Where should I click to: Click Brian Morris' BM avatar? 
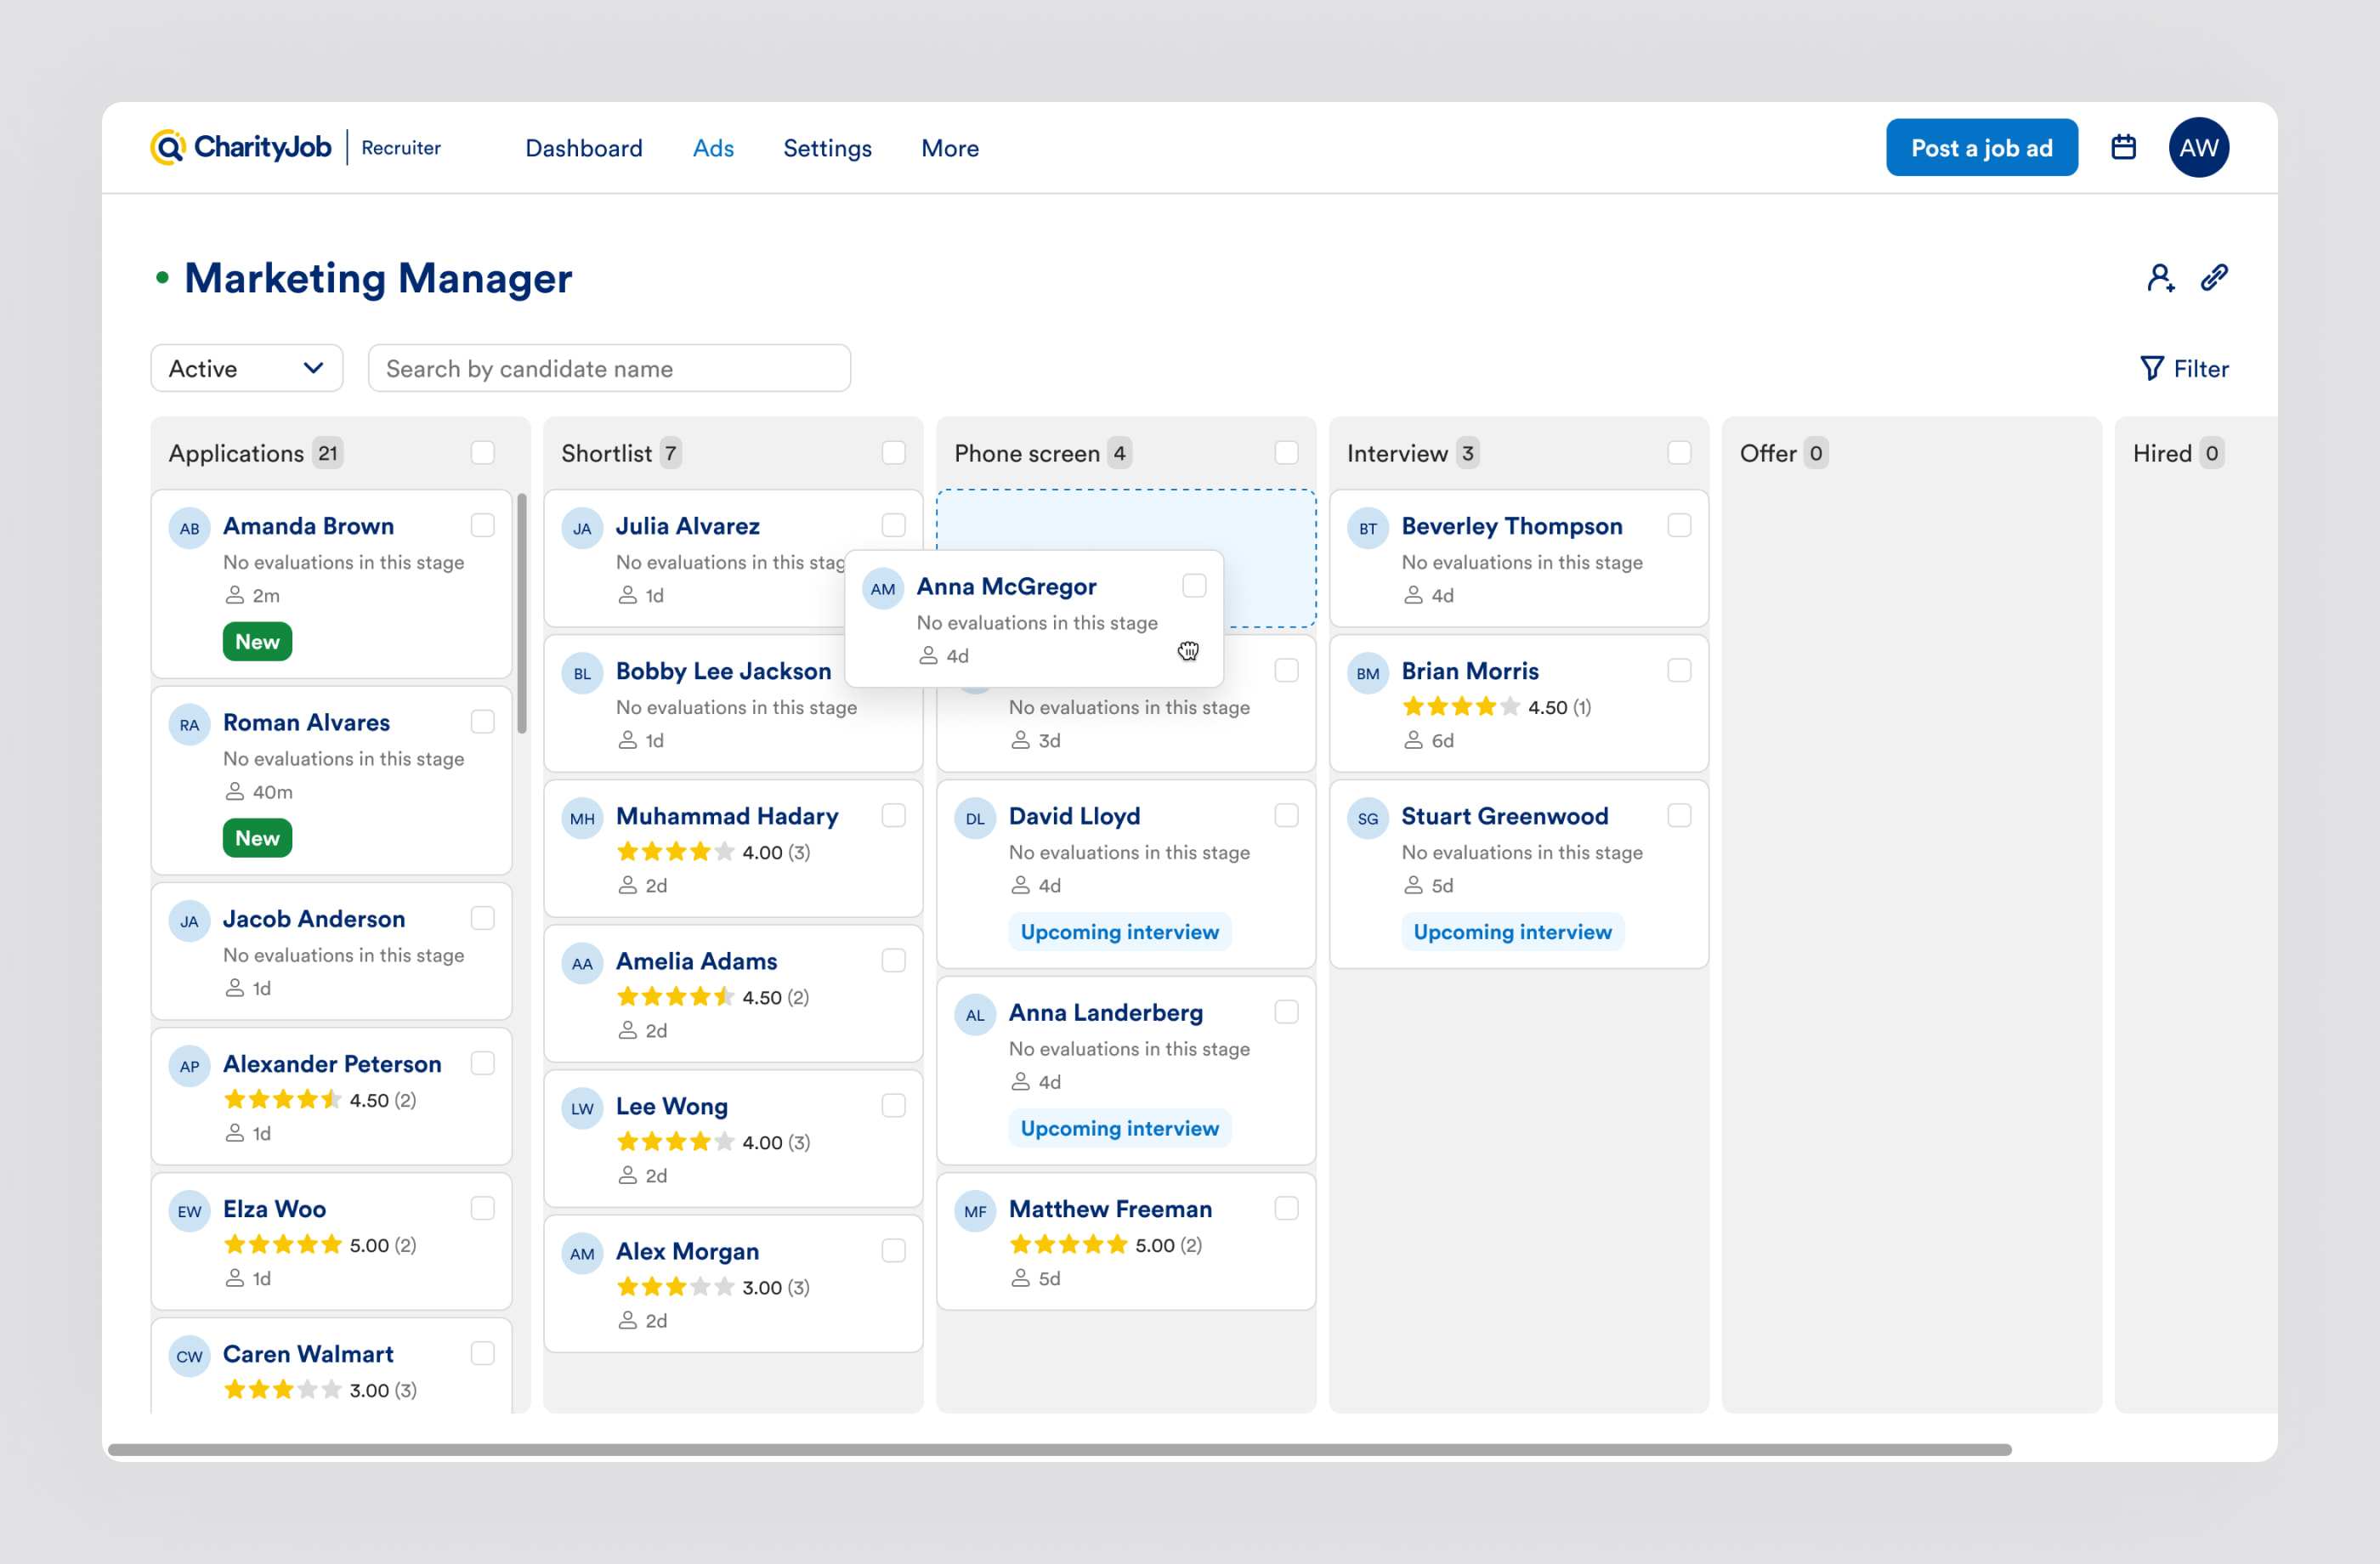1368,673
